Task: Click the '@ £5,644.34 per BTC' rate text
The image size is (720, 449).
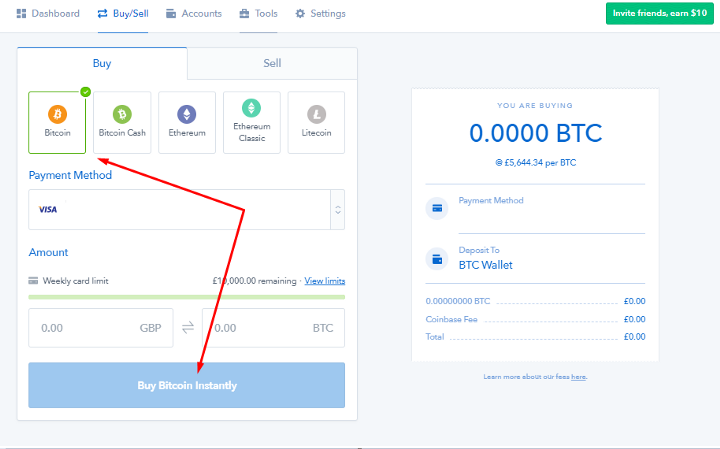Action: (535, 163)
